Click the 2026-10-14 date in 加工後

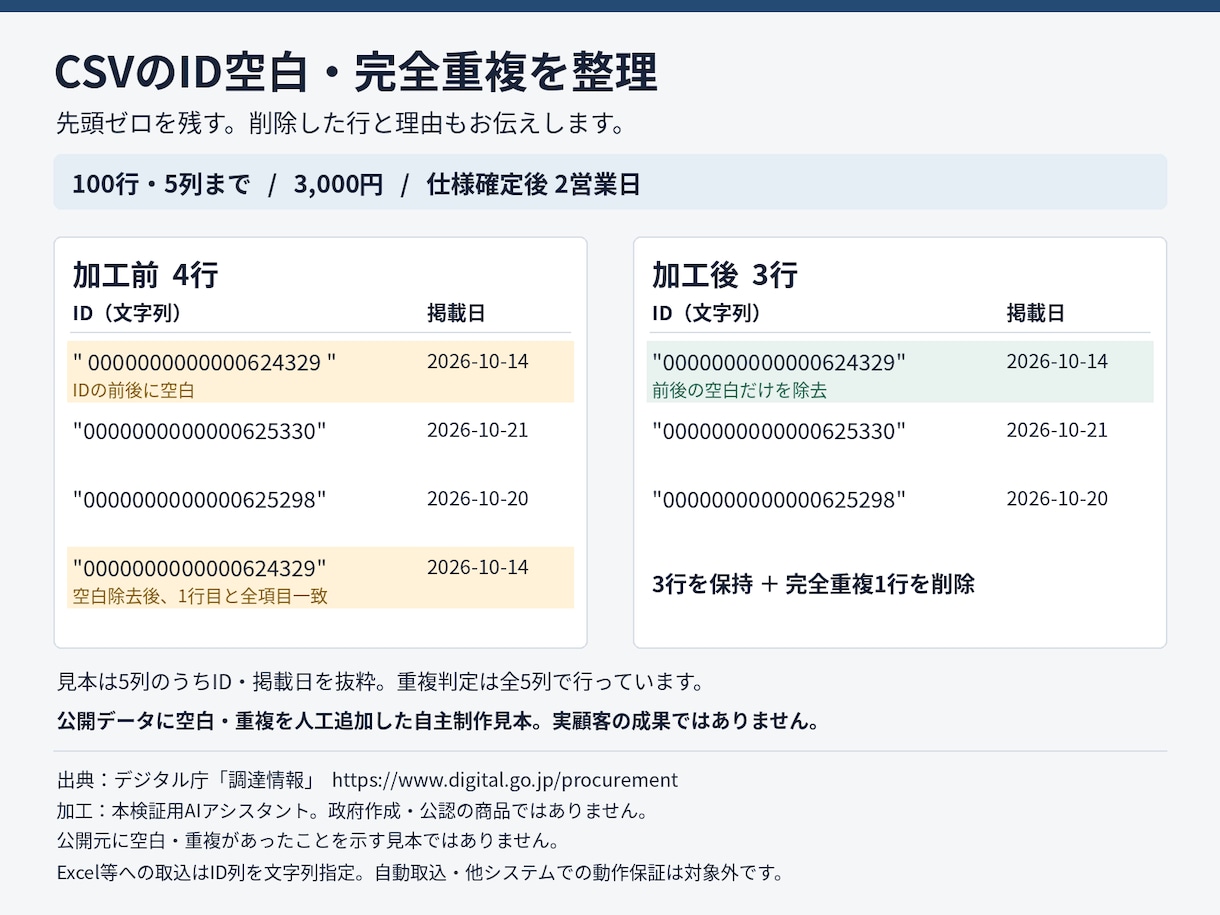click(x=1057, y=361)
